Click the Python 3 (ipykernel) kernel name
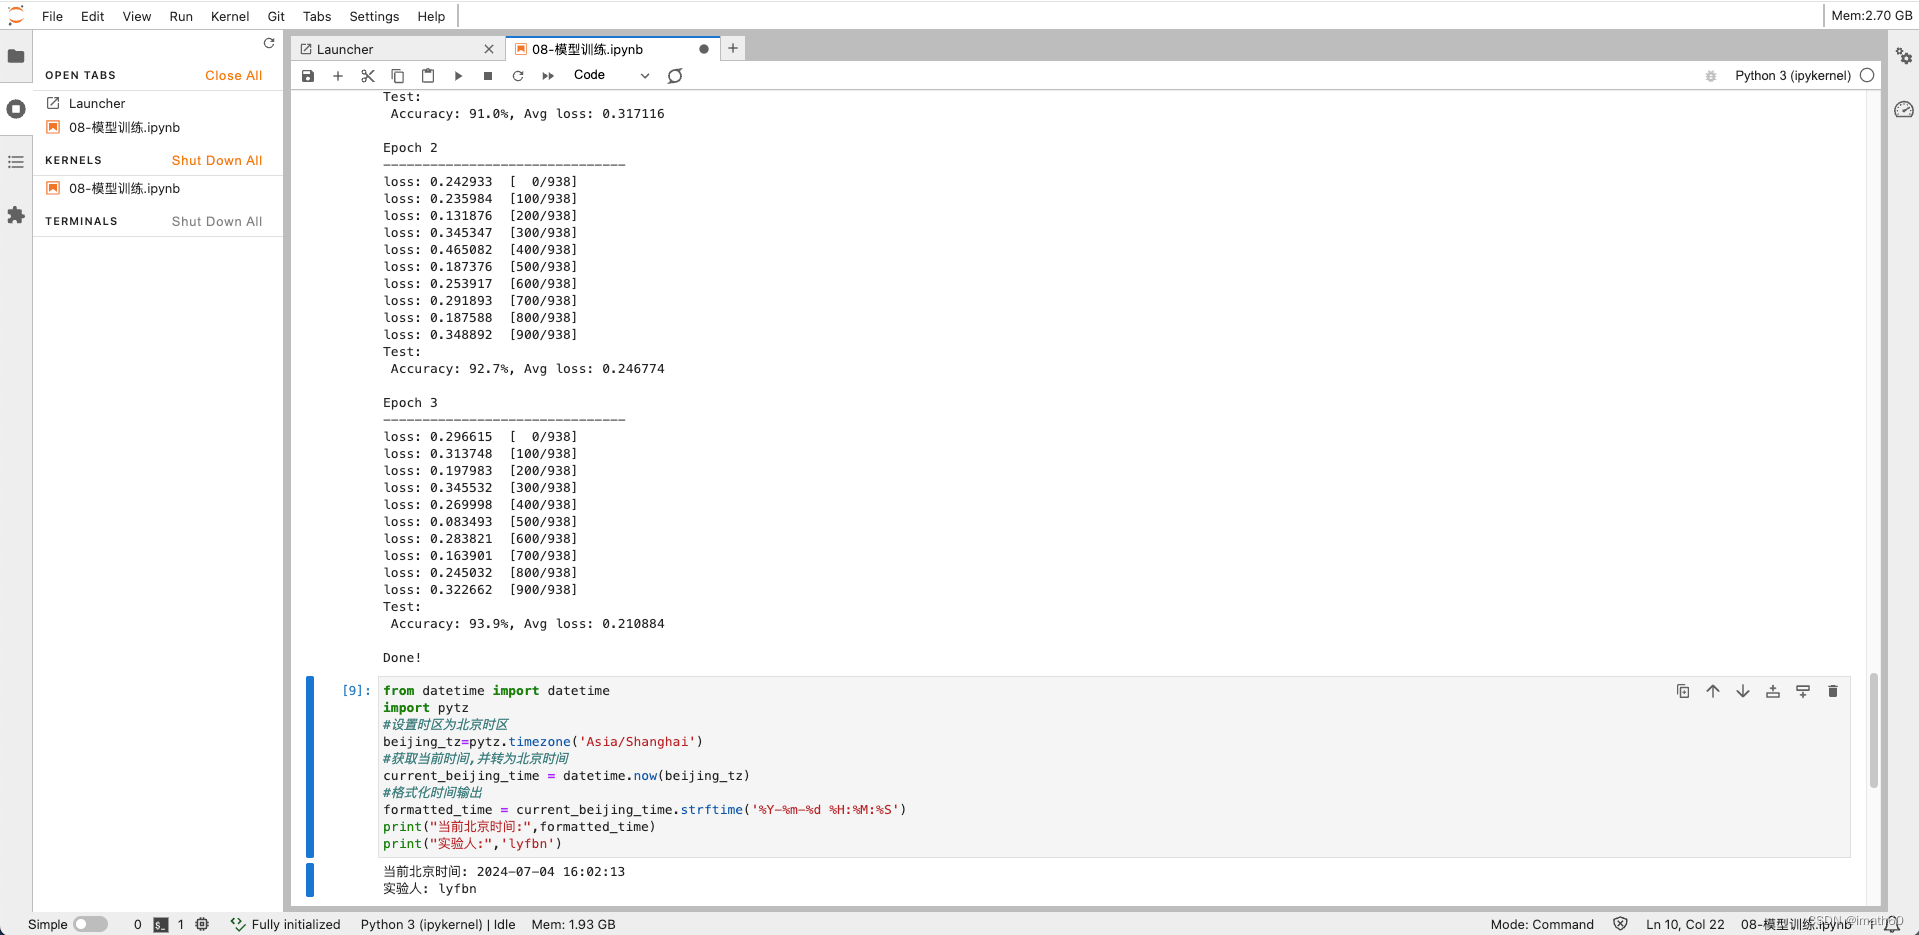This screenshot has width=1919, height=935. [x=1793, y=76]
